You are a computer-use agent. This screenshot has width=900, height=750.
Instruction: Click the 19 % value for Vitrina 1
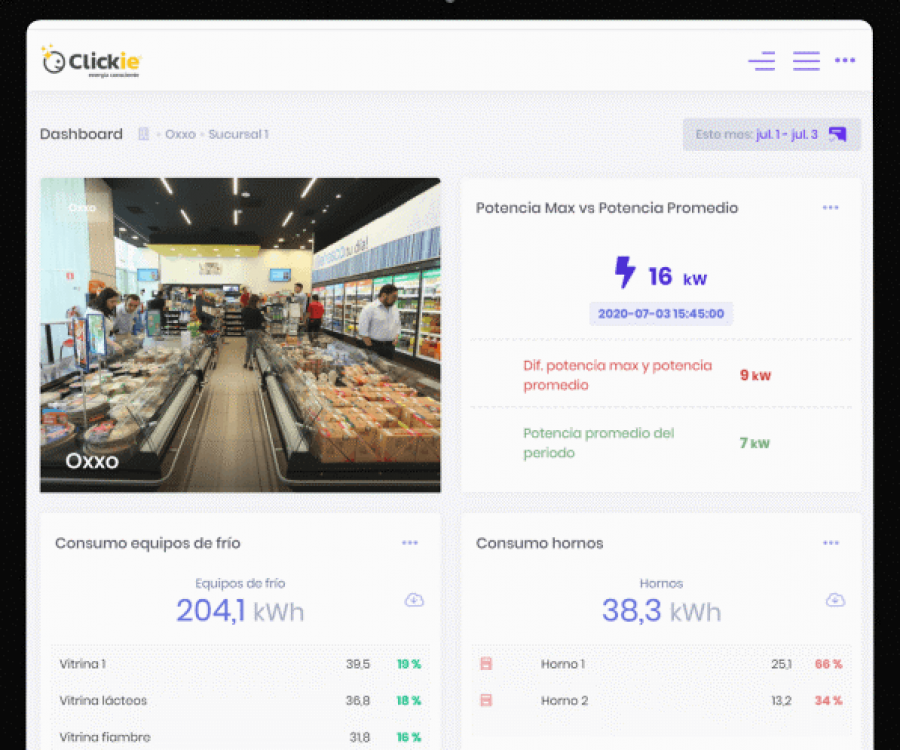pos(409,664)
